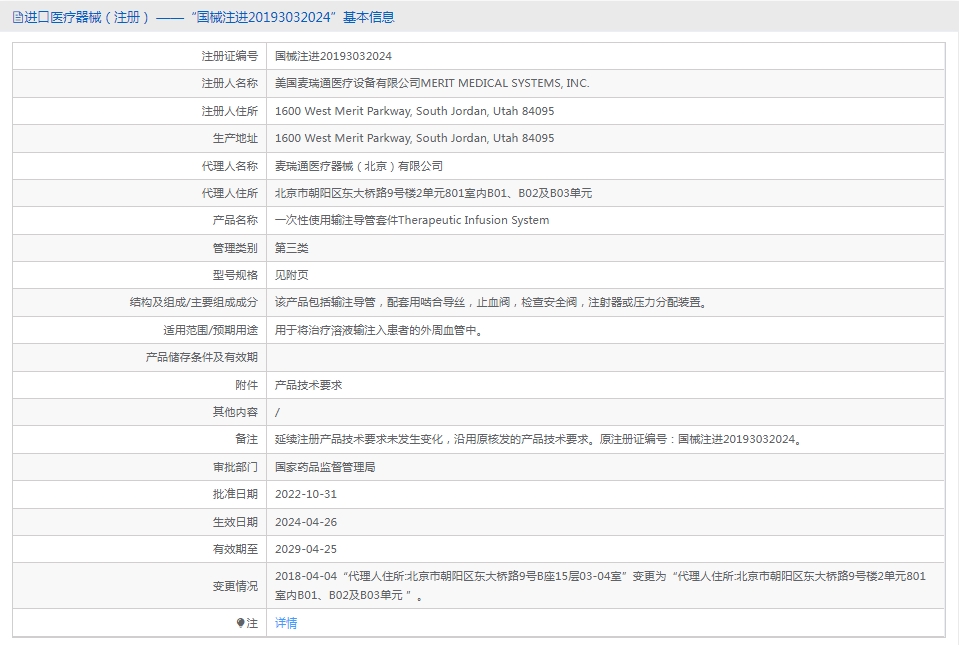
Task: Click approval department 国家药品监督管理局
Action: click(x=325, y=467)
